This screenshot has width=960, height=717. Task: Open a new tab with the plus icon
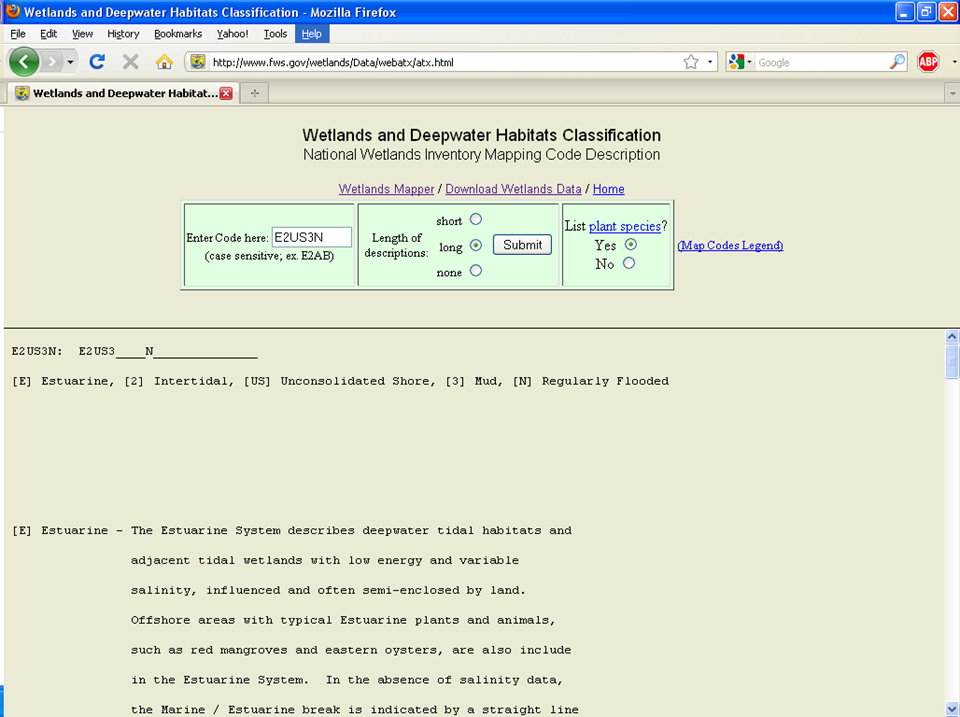(253, 92)
